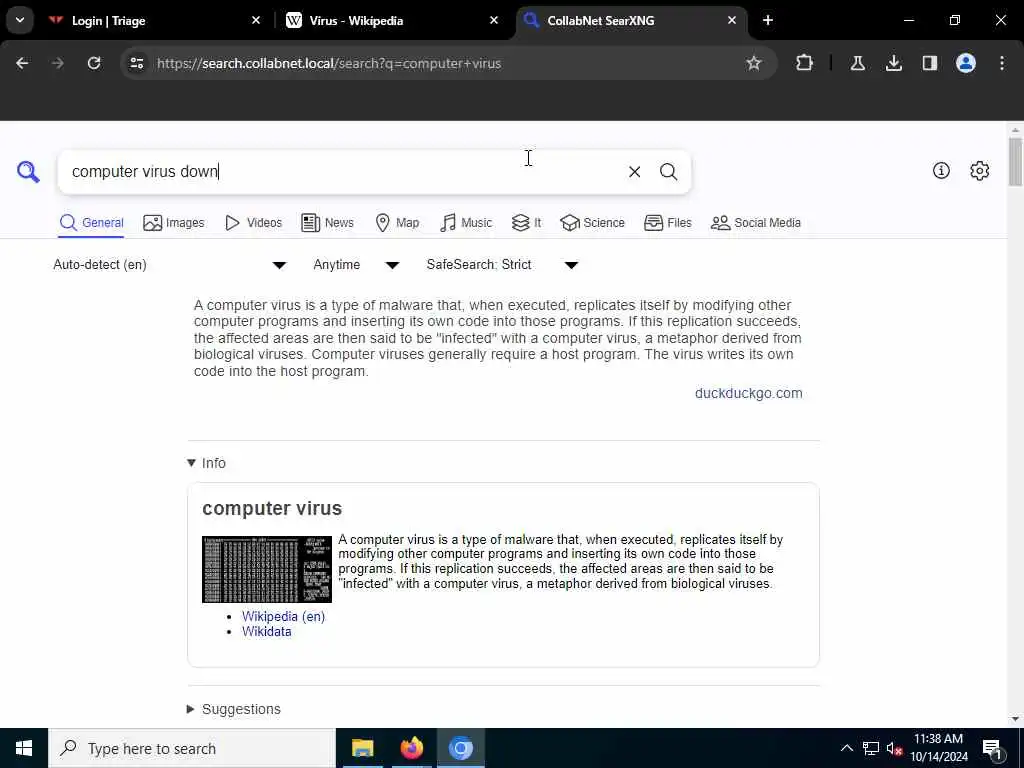Screen dimensions: 1024x768
Task: Open the tab search dropdown arrow
Action: (20, 20)
